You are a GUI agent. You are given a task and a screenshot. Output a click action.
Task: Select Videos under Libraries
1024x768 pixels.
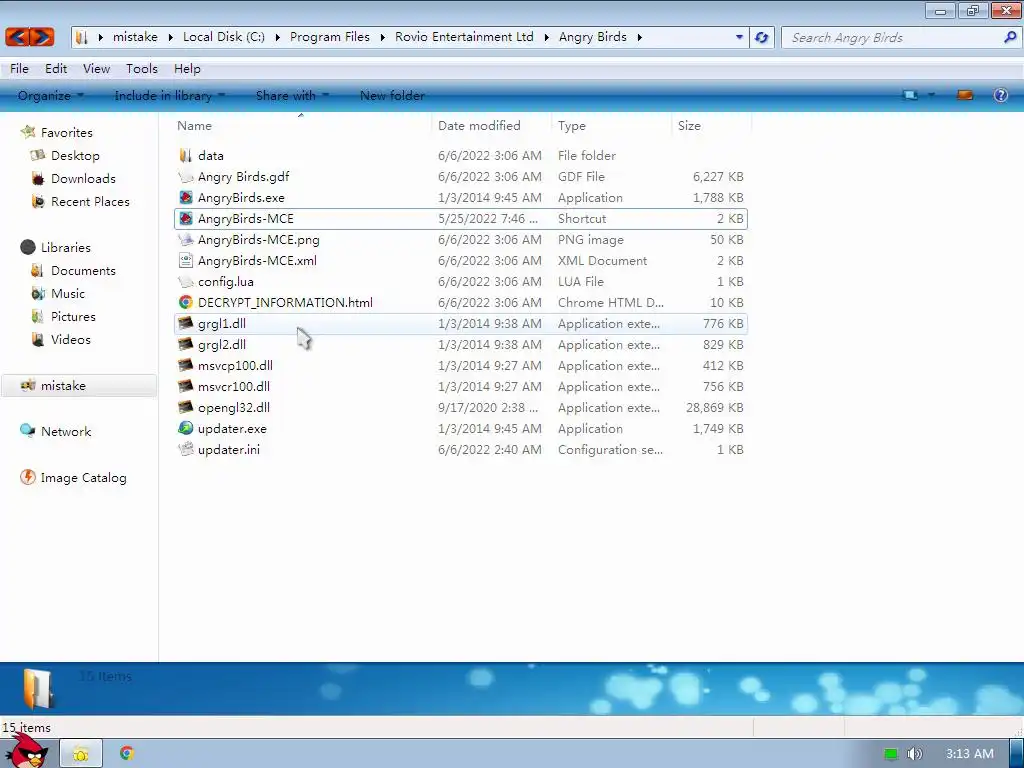point(71,339)
